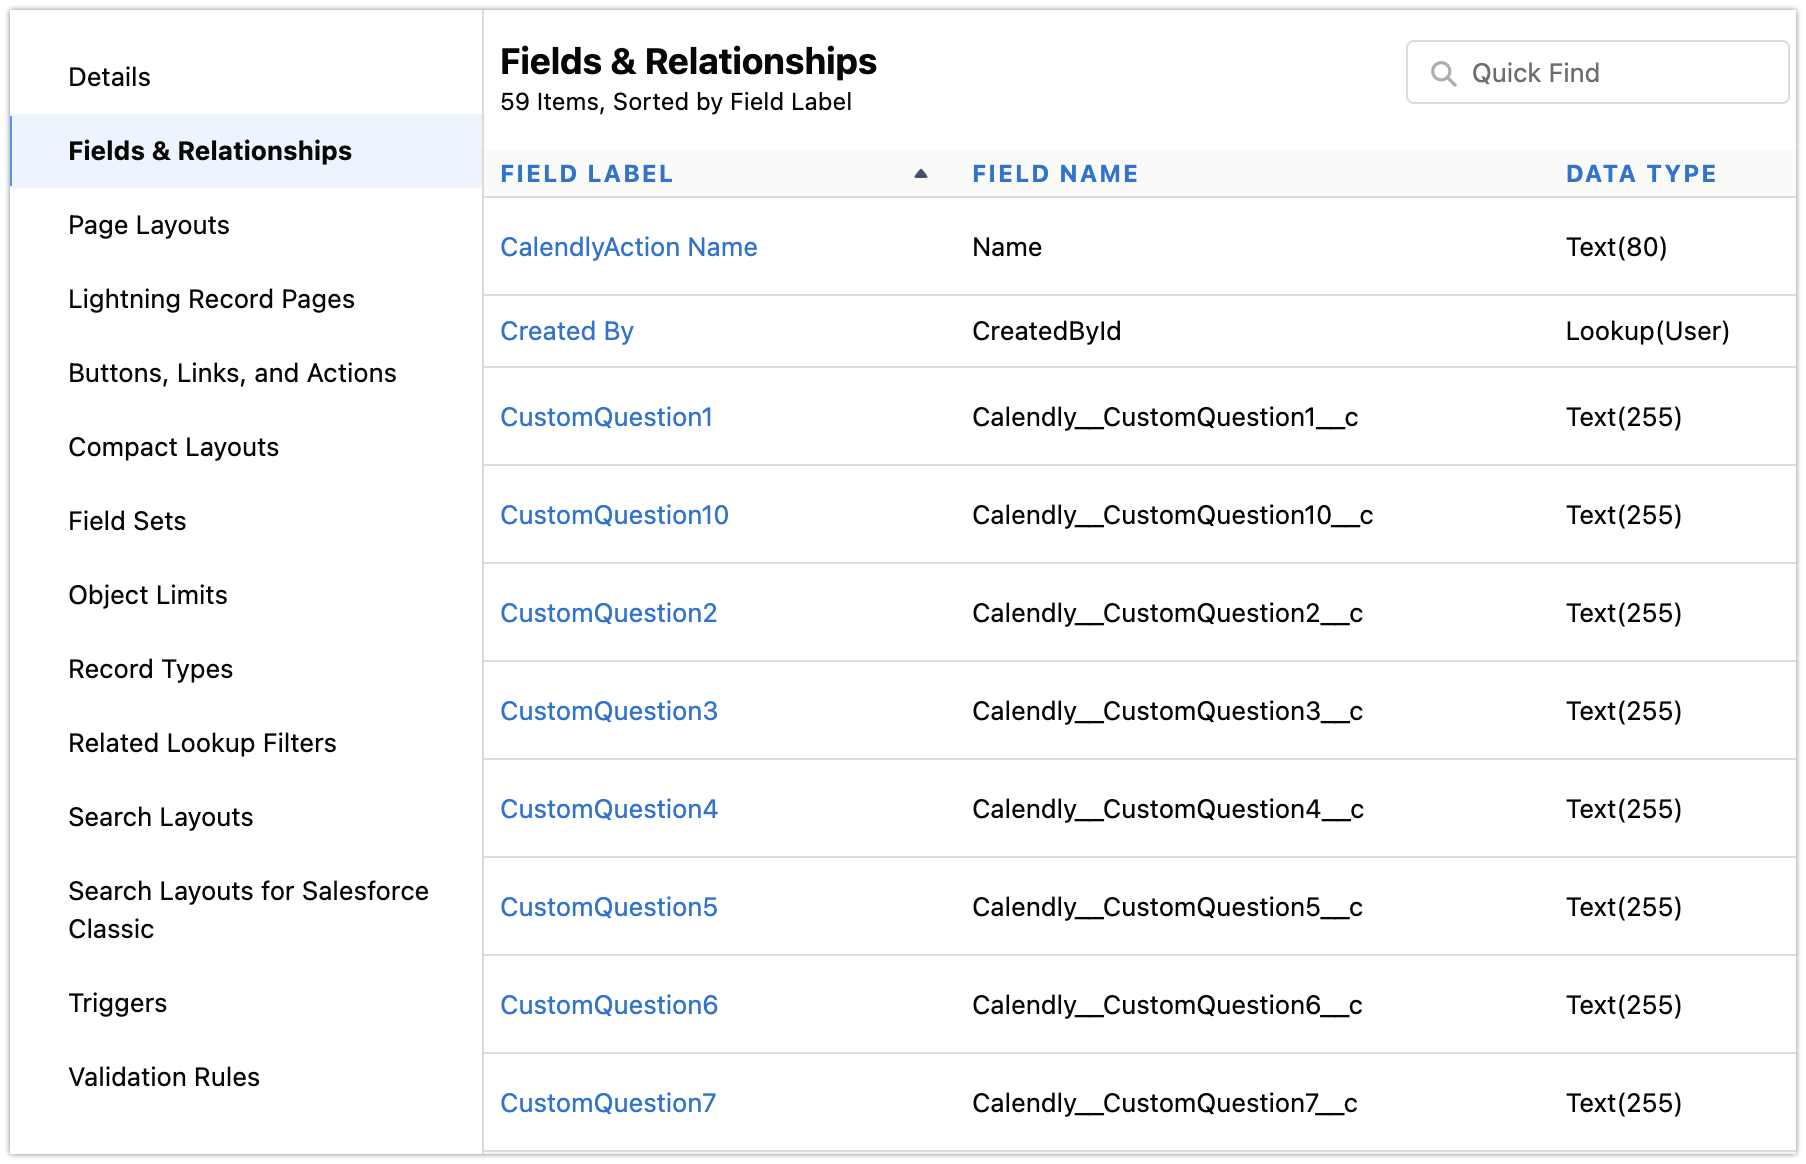Viewport: 1806px width, 1164px height.
Task: Select Buttons, Links, and Actions
Action: tap(232, 372)
